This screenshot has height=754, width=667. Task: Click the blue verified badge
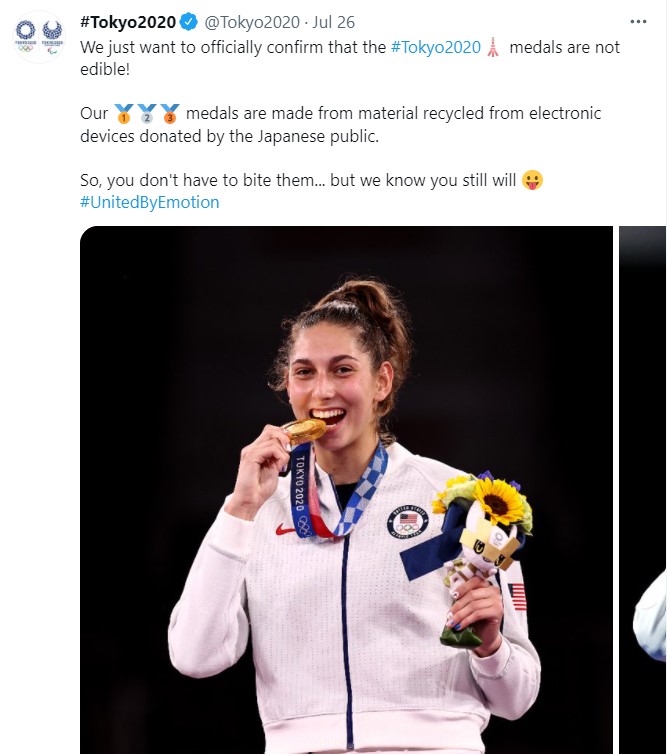click(188, 23)
